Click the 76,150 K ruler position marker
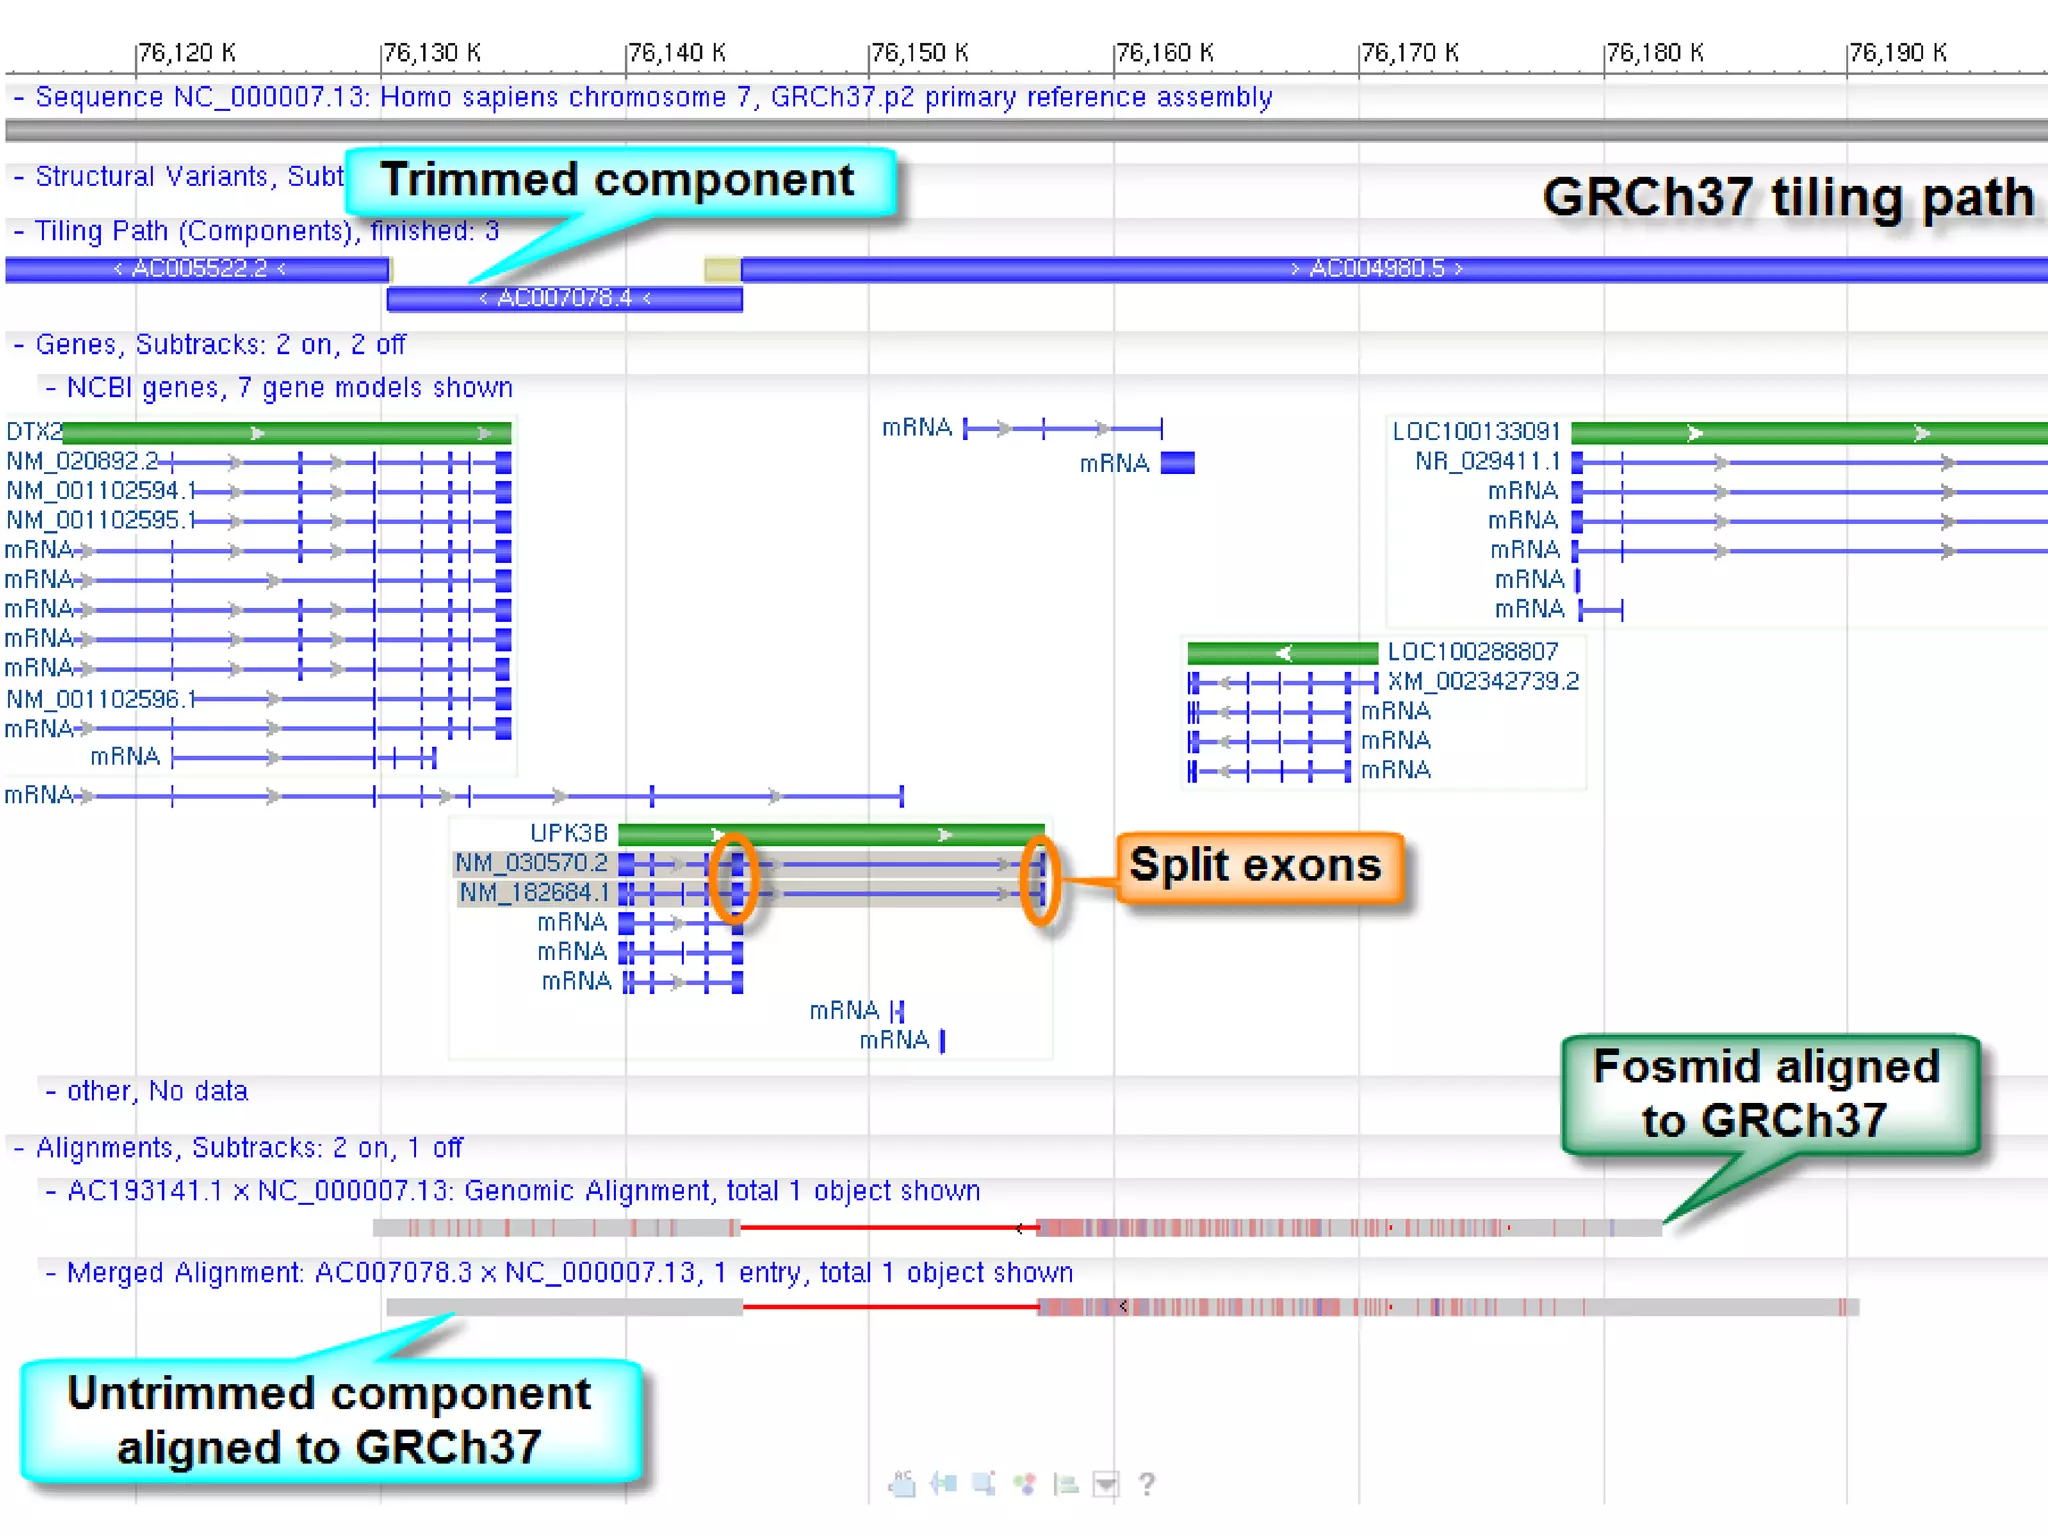2048x1536 pixels. (918, 53)
